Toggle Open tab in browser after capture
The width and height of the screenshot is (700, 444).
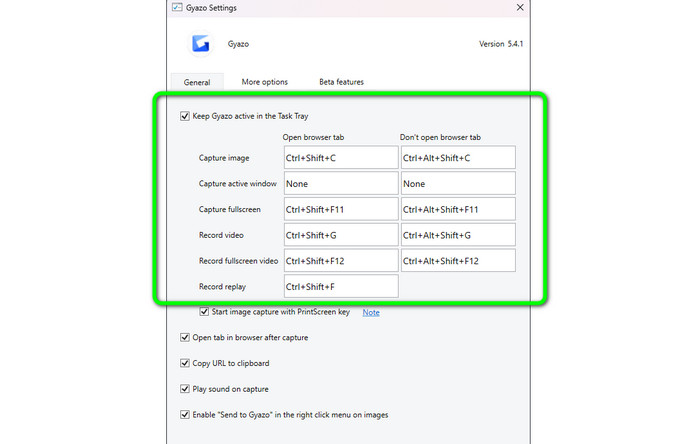(185, 337)
